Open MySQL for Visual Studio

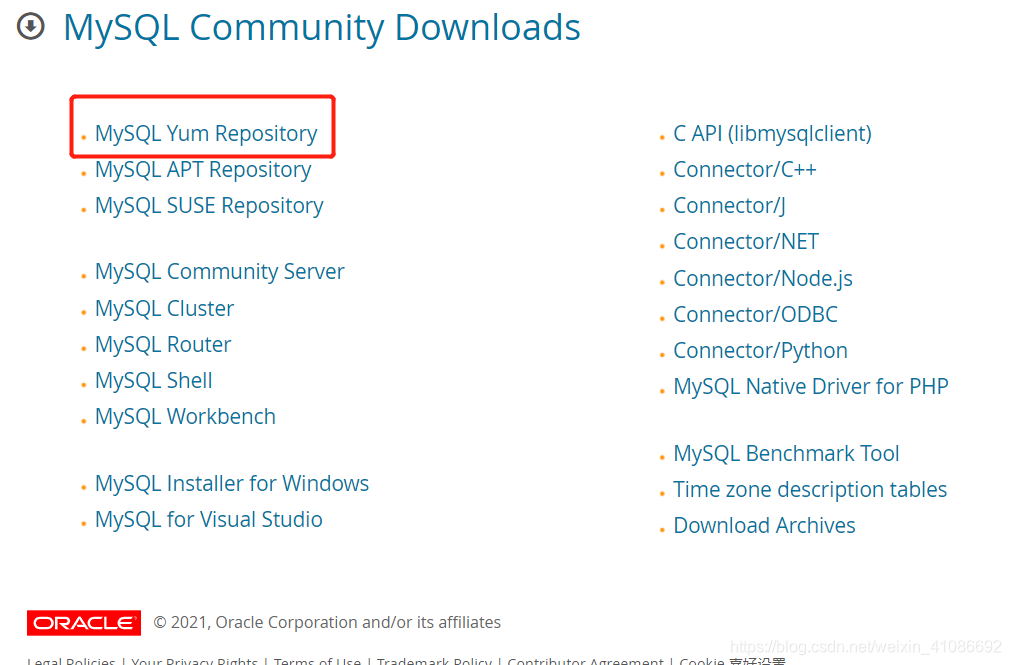pos(208,520)
